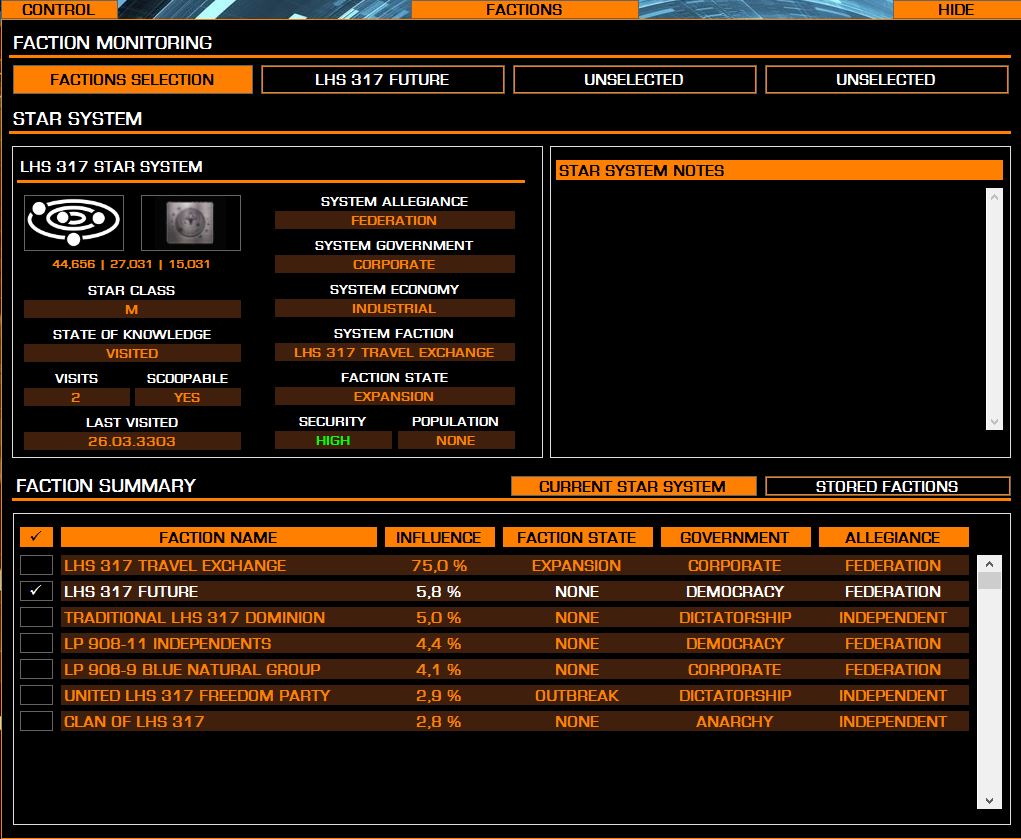Click the Last Visited date 26.03.3303
Viewport: 1021px width, 839px height.
click(132, 441)
